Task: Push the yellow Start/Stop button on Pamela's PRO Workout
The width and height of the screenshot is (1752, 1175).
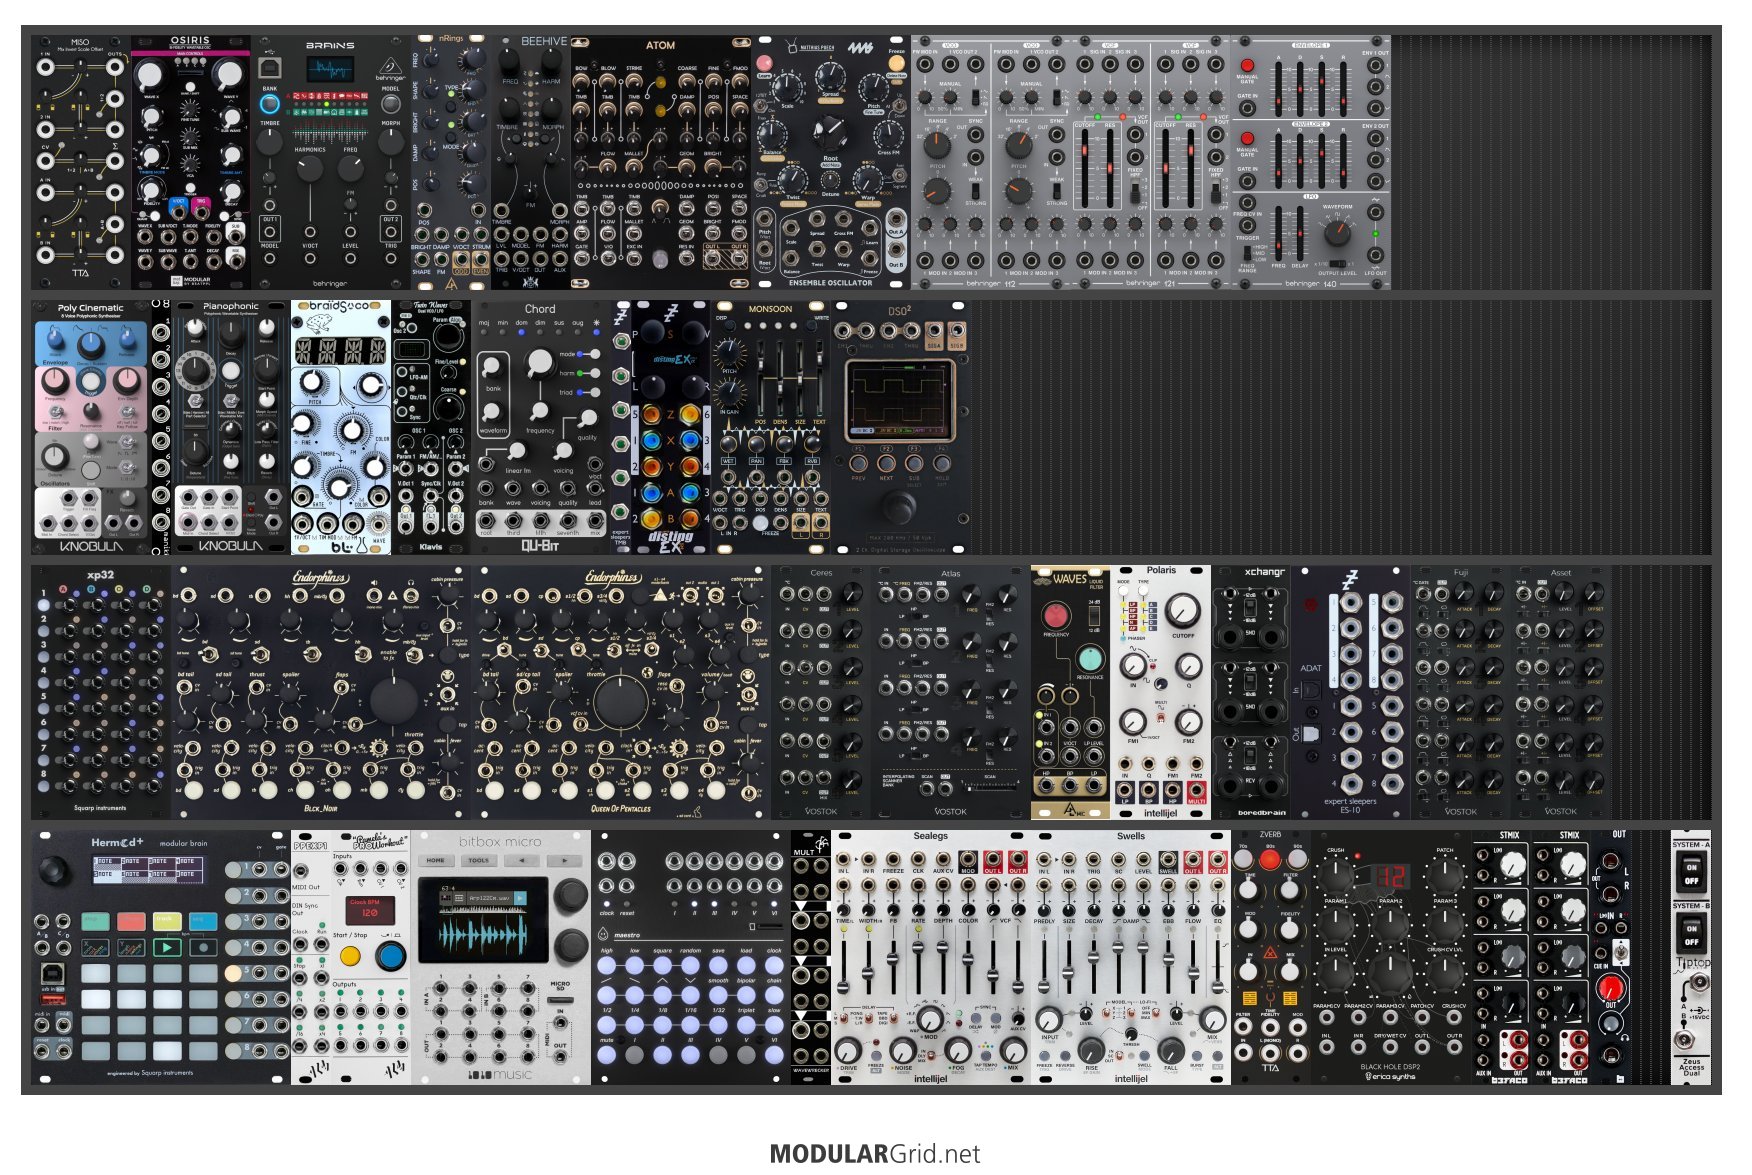Action: pyautogui.click(x=350, y=956)
